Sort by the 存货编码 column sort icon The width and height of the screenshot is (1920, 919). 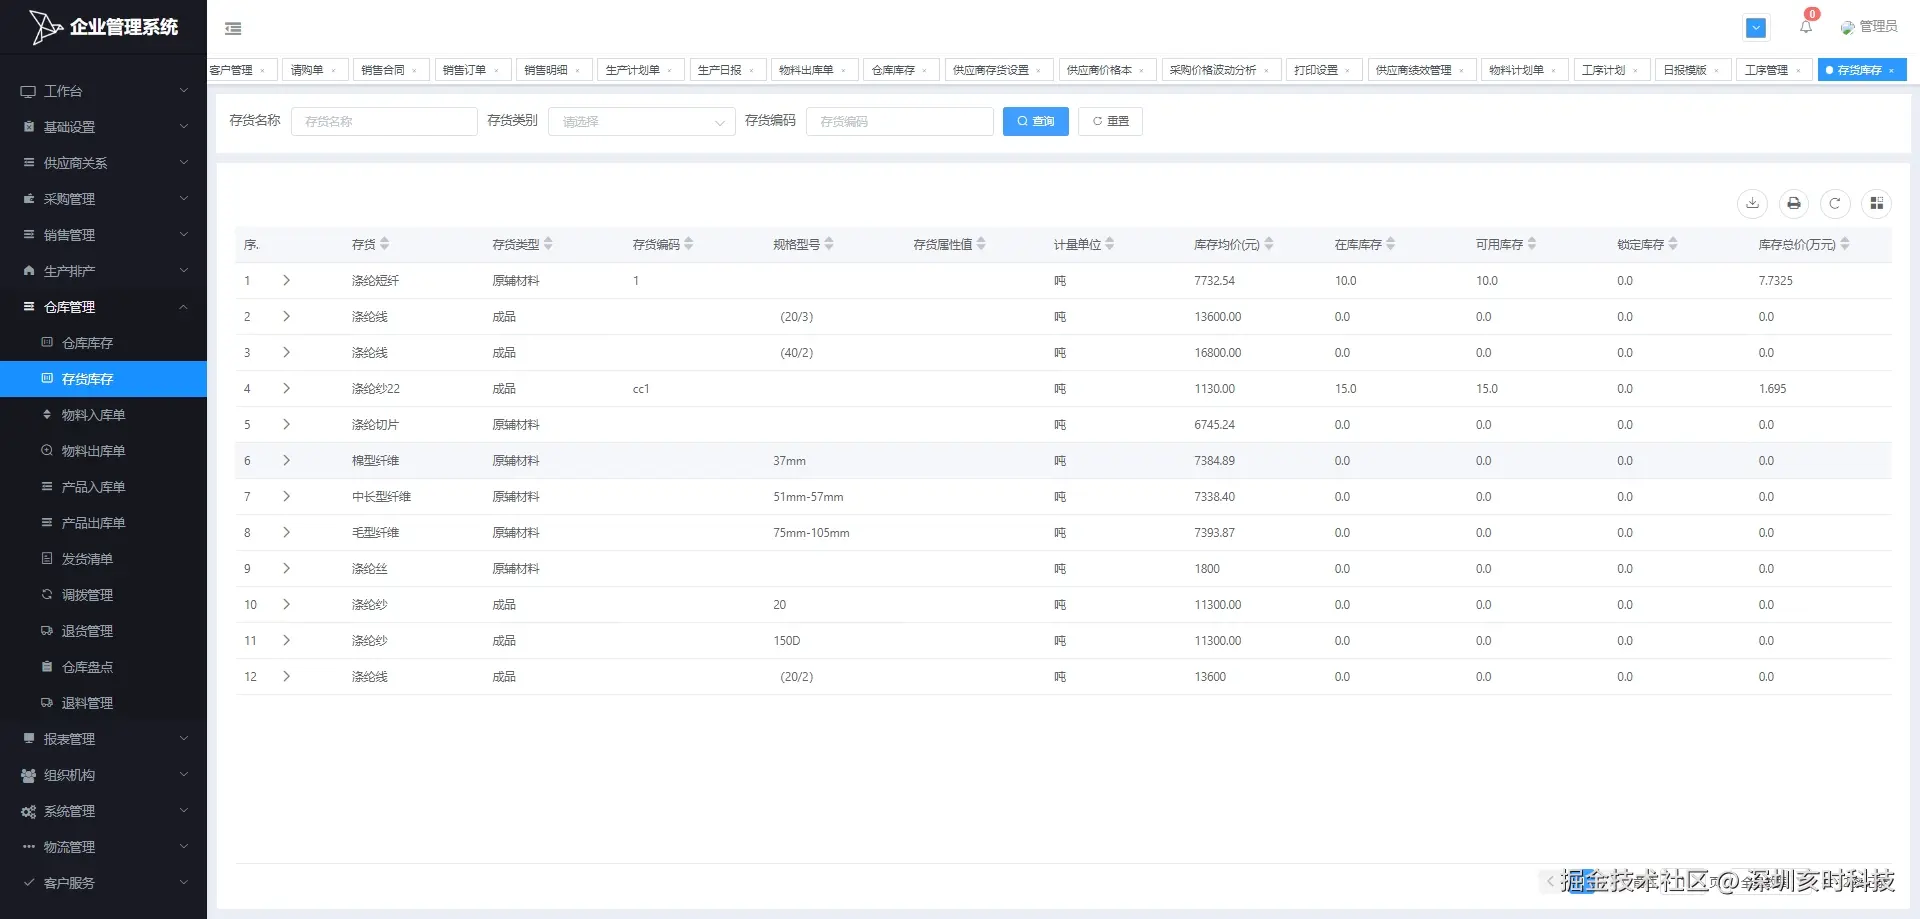coord(689,244)
